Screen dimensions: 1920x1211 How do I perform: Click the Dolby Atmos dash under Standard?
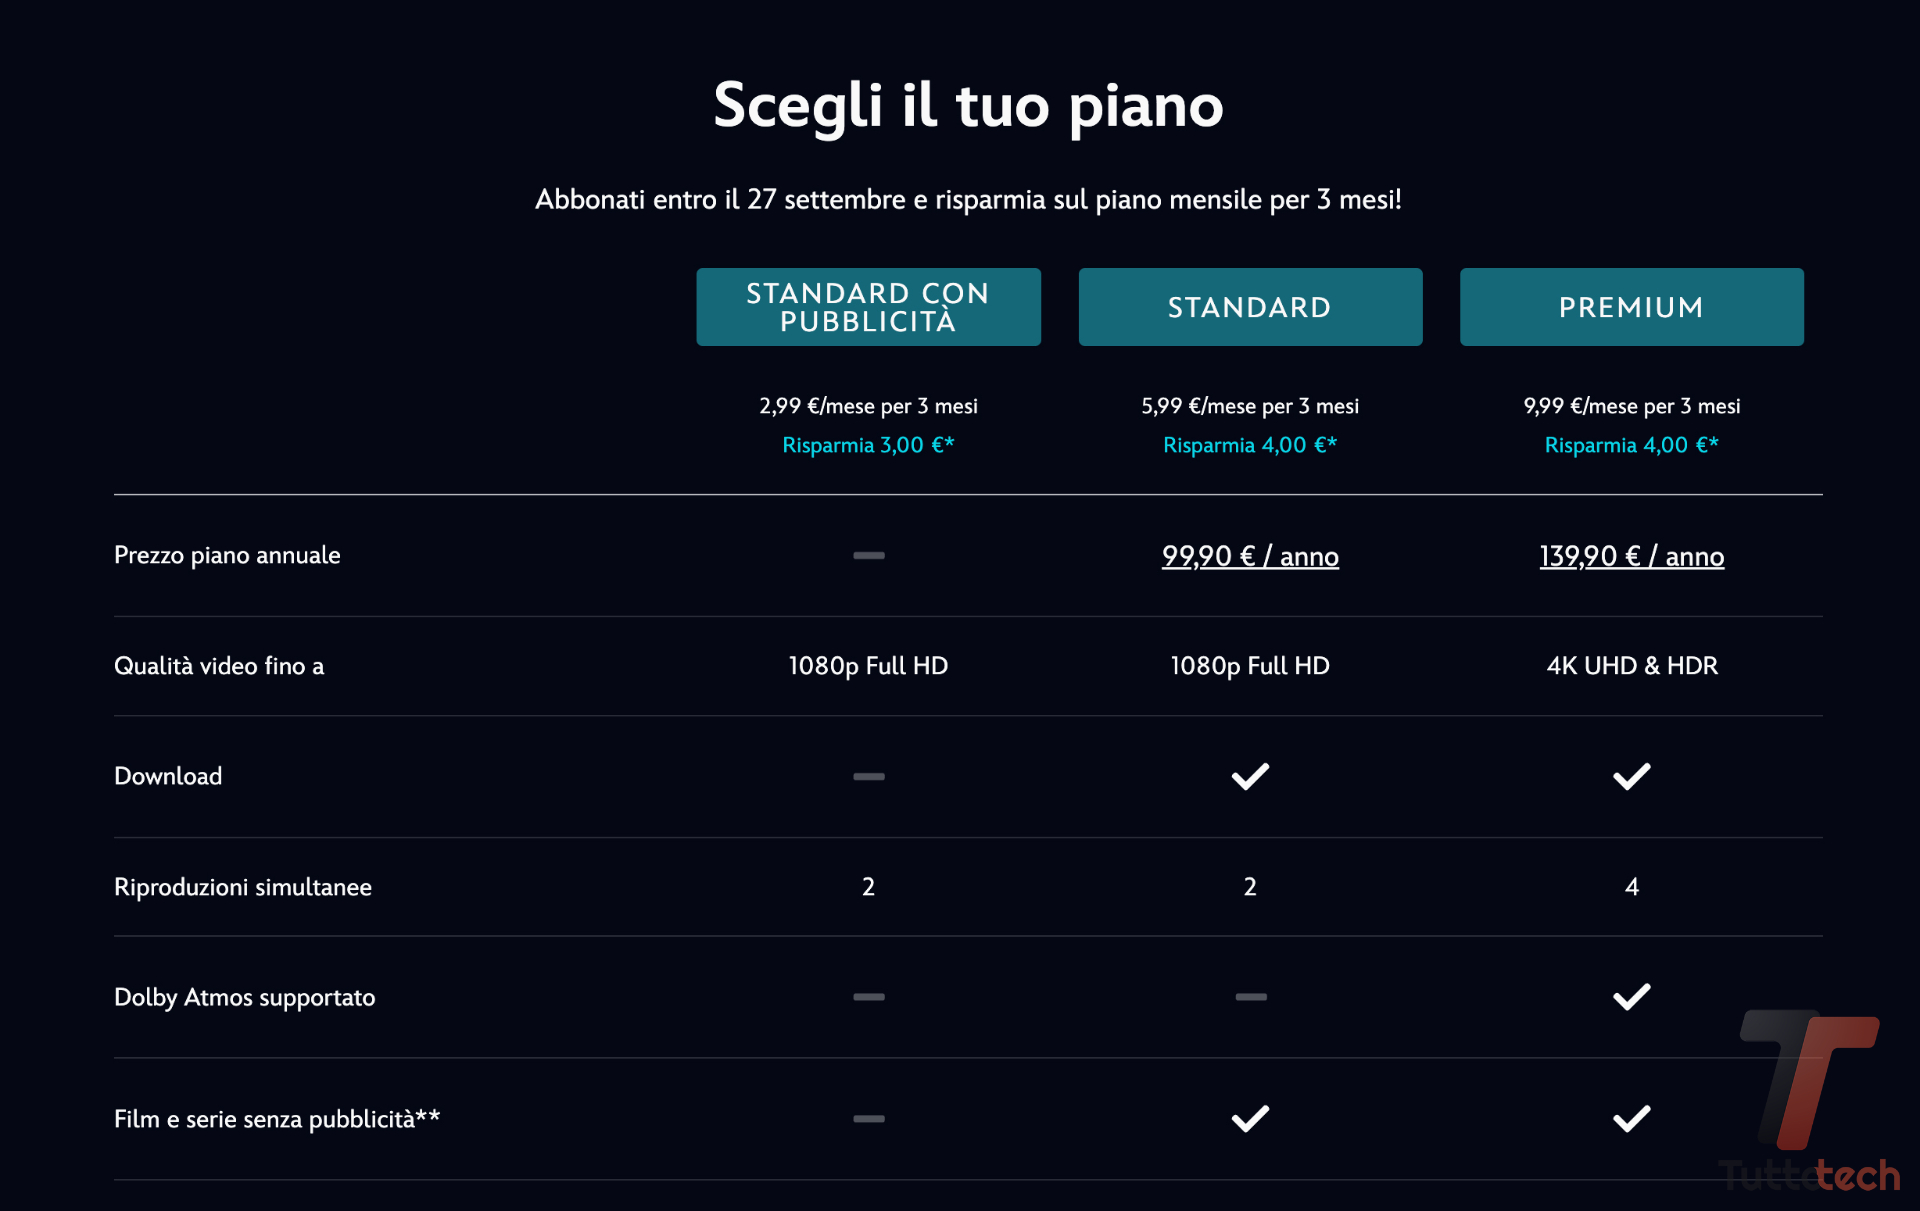[x=1250, y=997]
